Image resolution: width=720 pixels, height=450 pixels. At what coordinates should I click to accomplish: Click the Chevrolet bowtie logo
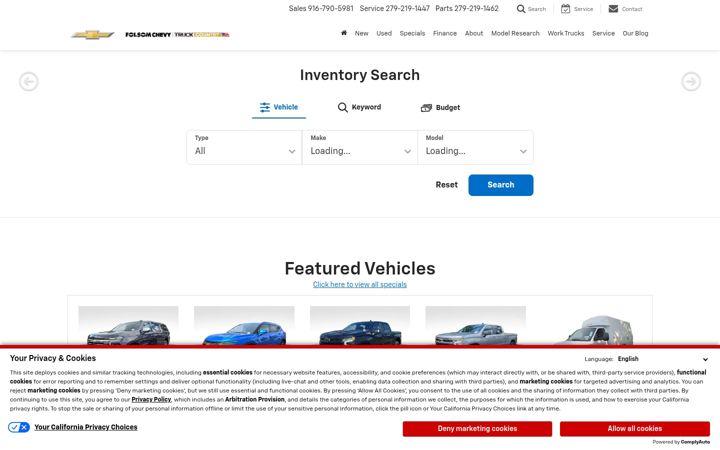click(92, 34)
